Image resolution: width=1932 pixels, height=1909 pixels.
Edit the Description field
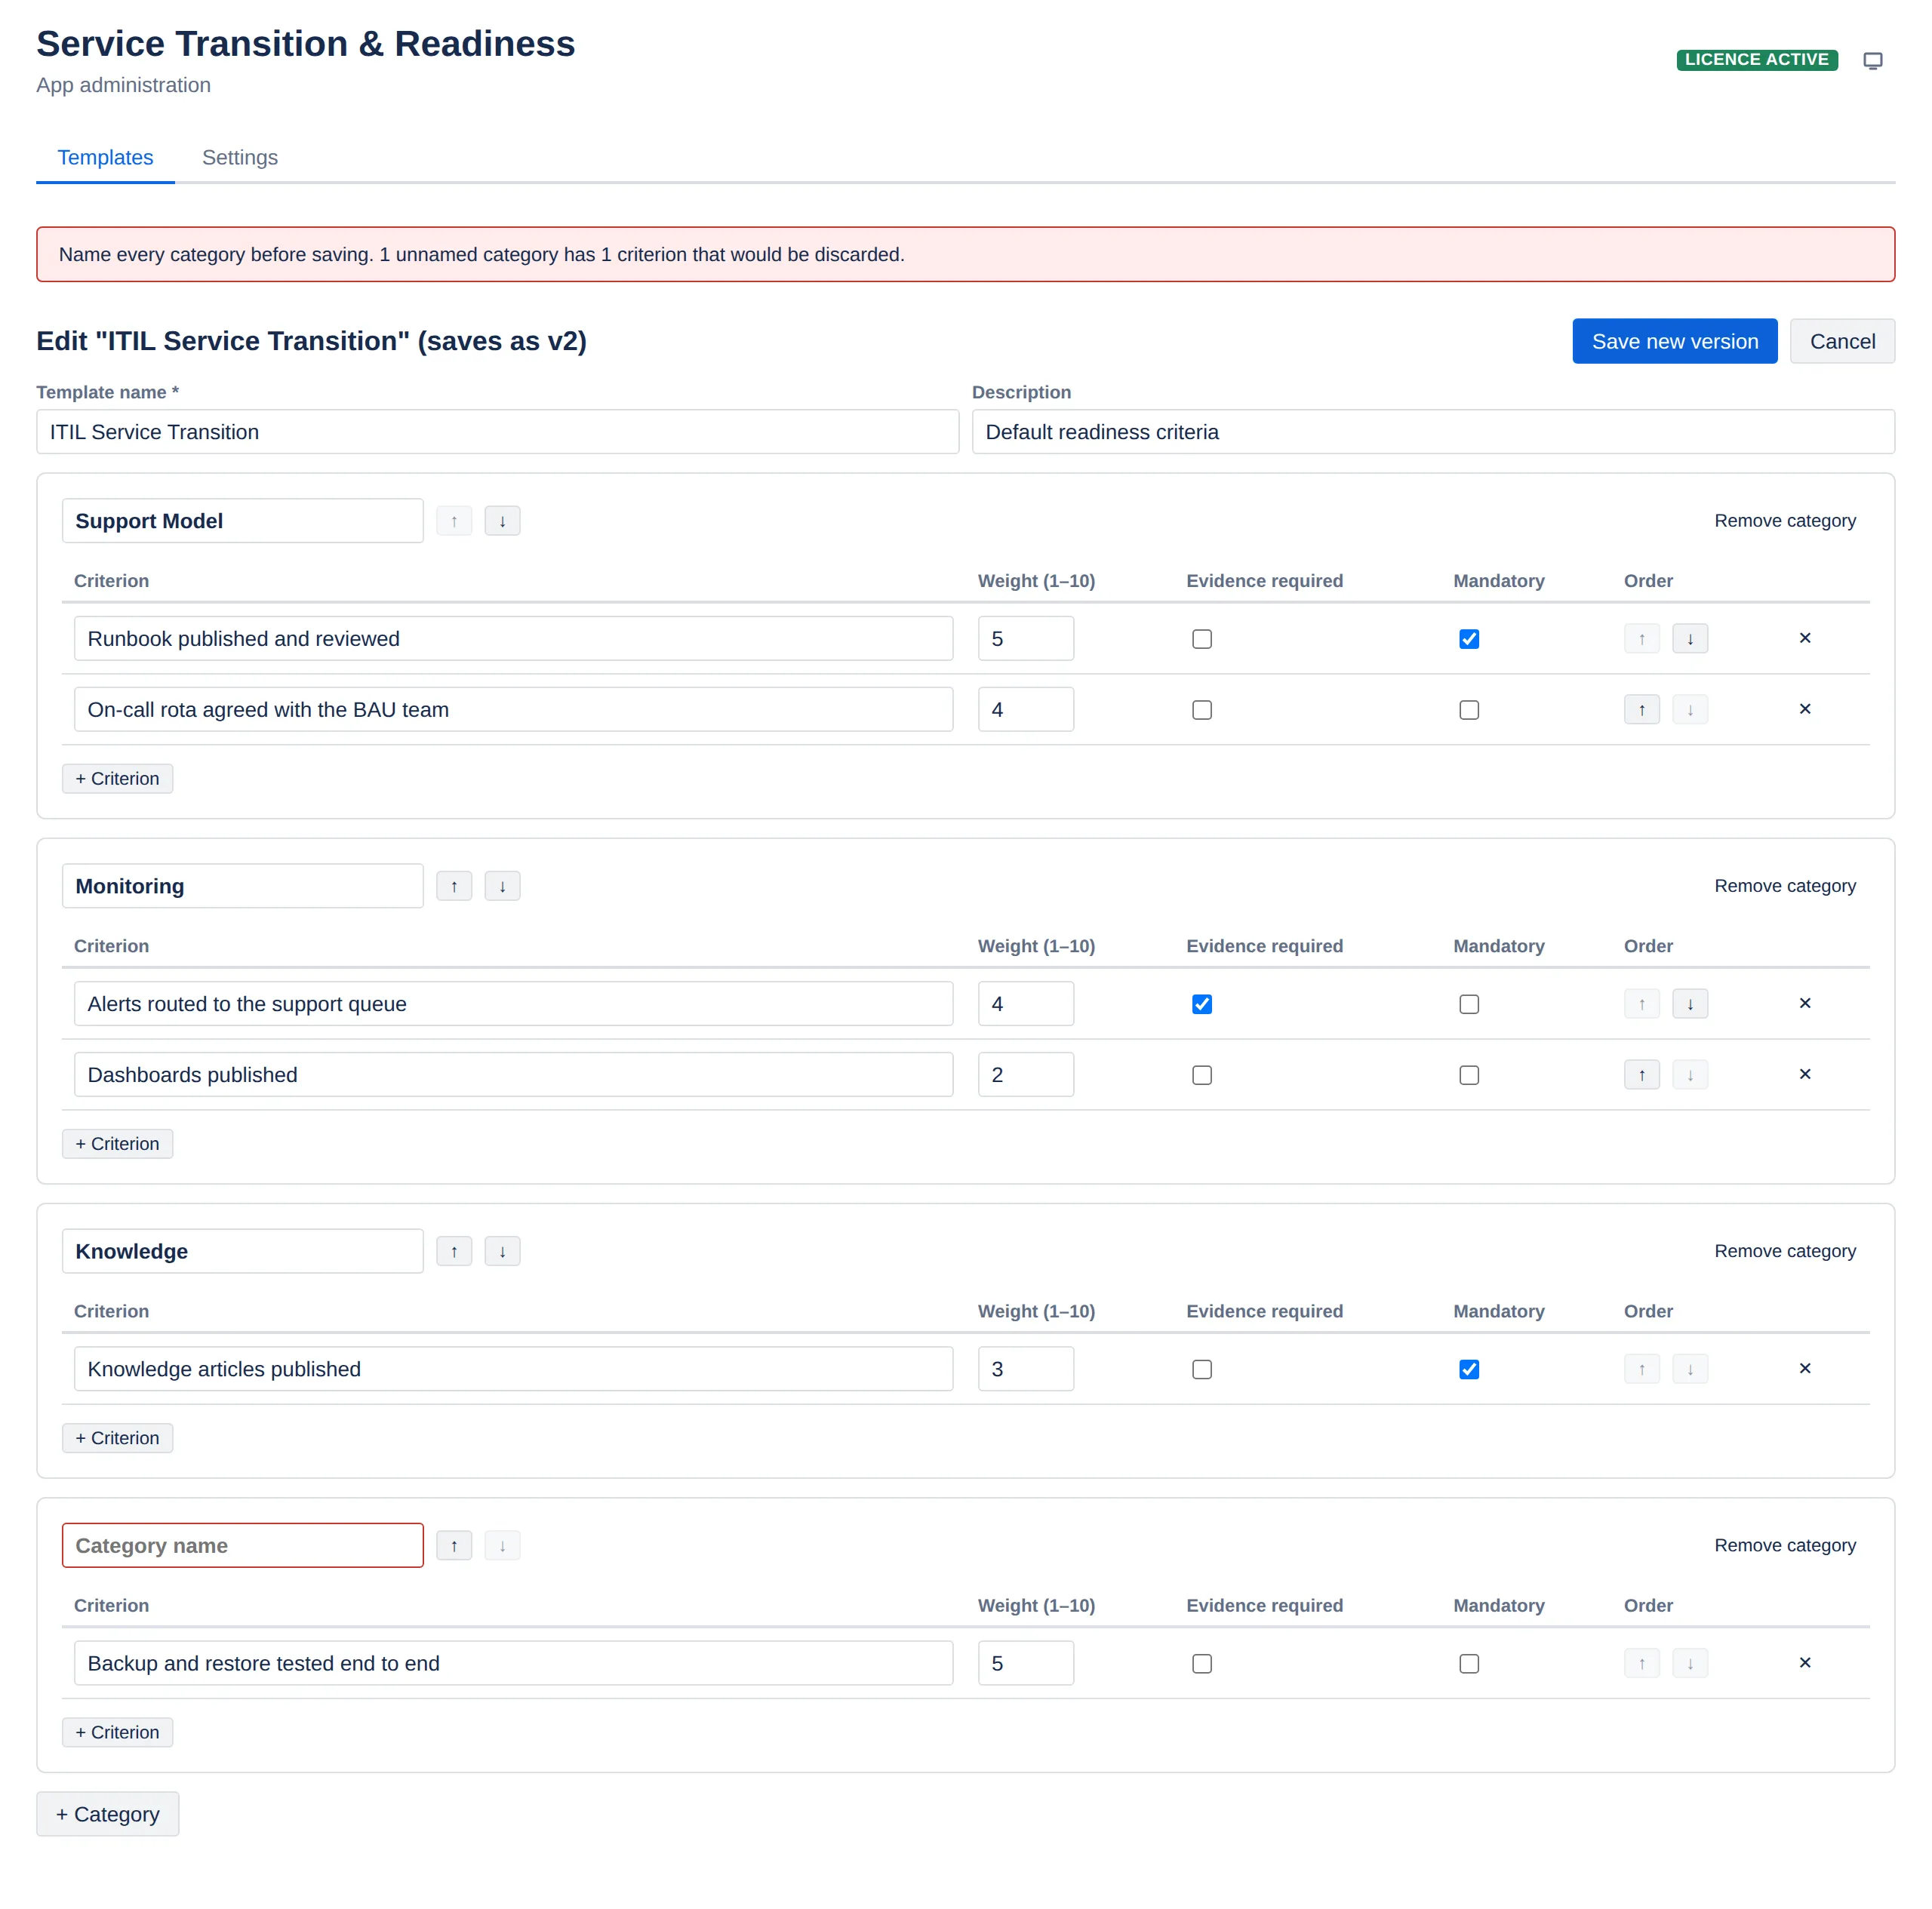tap(1433, 432)
